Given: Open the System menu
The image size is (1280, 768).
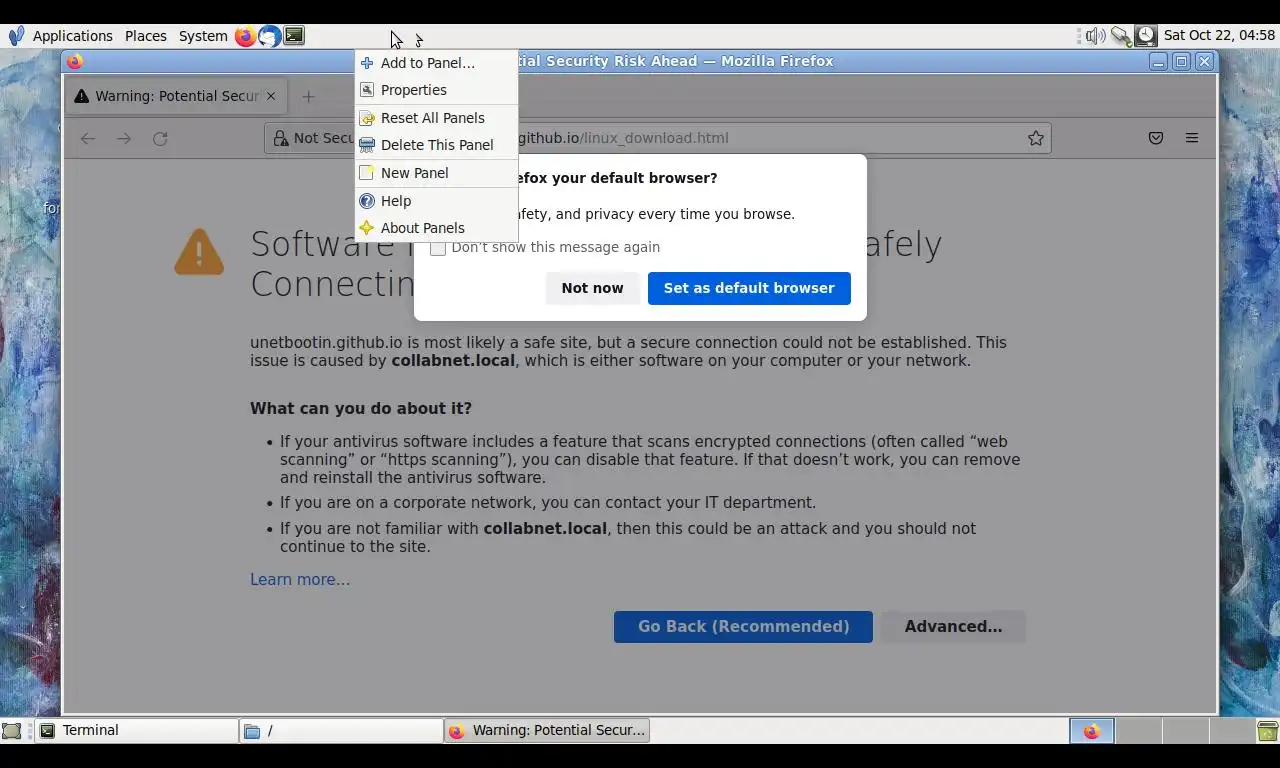Looking at the screenshot, I should [203, 36].
